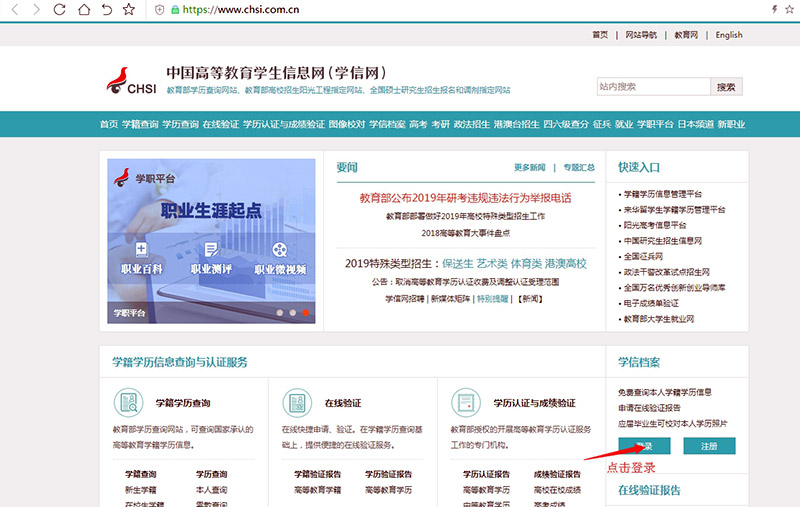Open 2018高等教育大事件盘点 news
The width and height of the screenshot is (800, 507).
coord(465,233)
